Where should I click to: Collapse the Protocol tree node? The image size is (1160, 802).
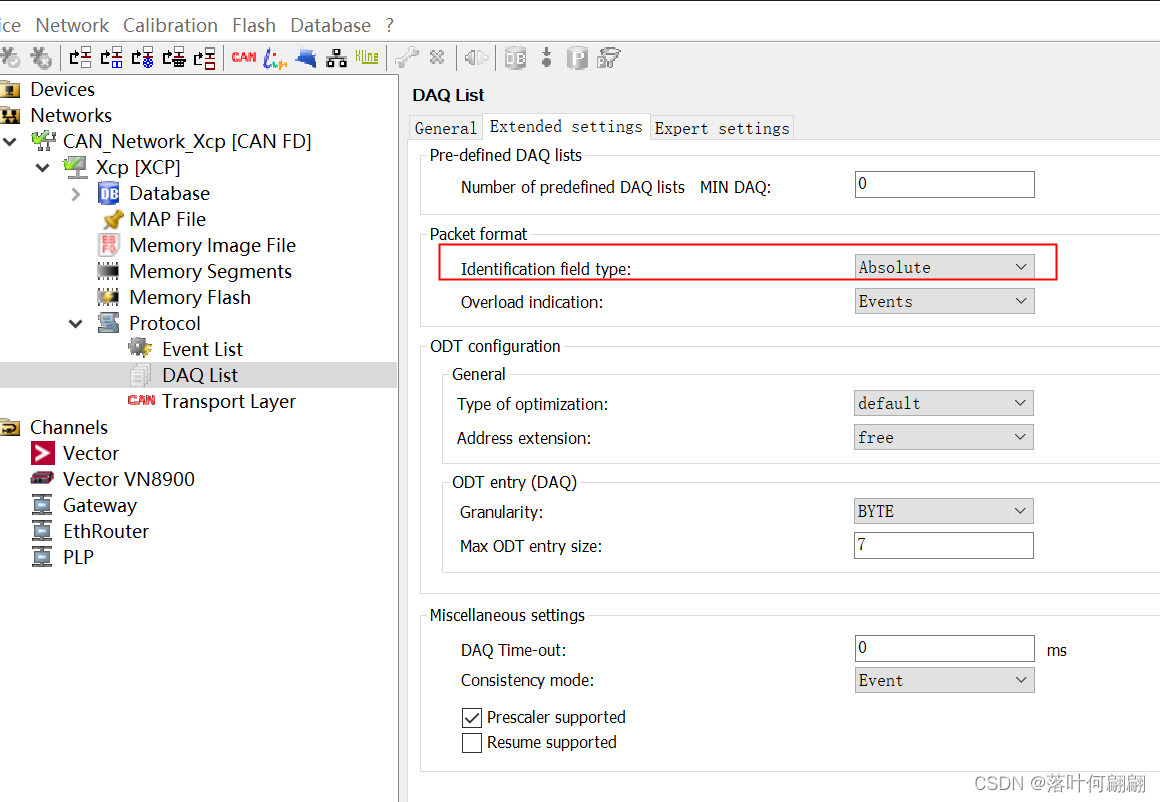click(75, 323)
